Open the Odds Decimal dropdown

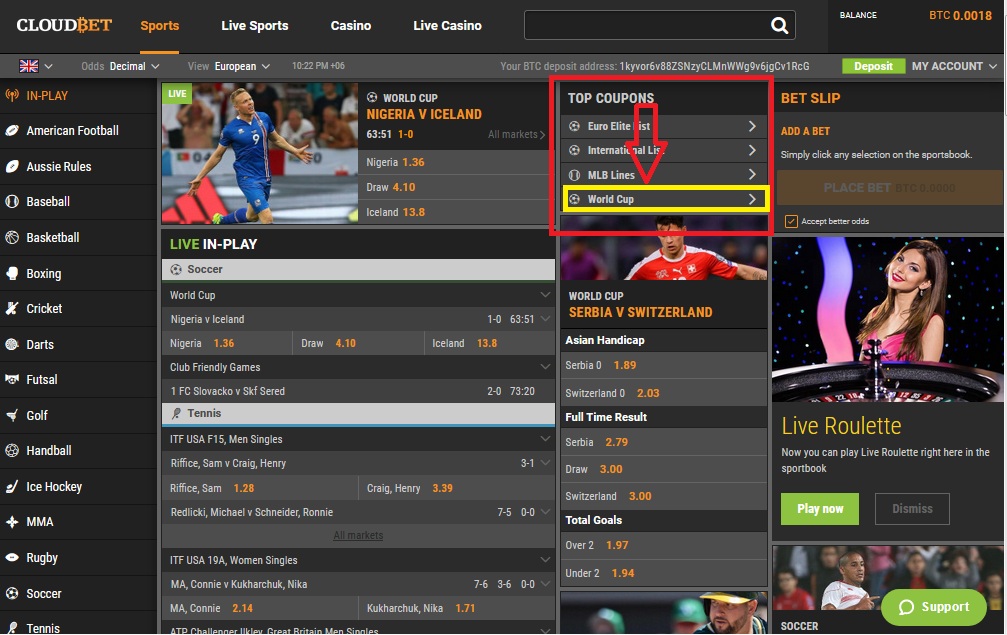[x=120, y=66]
